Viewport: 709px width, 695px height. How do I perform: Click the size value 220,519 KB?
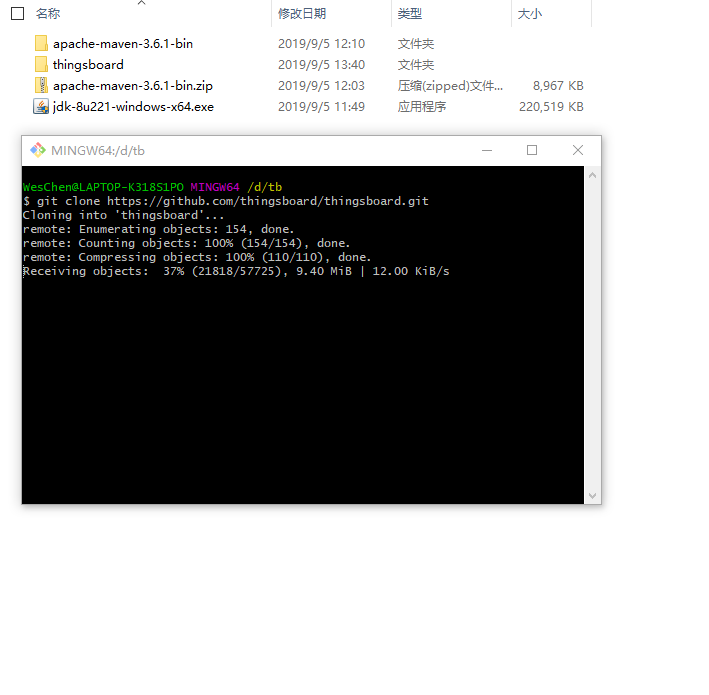tap(551, 107)
